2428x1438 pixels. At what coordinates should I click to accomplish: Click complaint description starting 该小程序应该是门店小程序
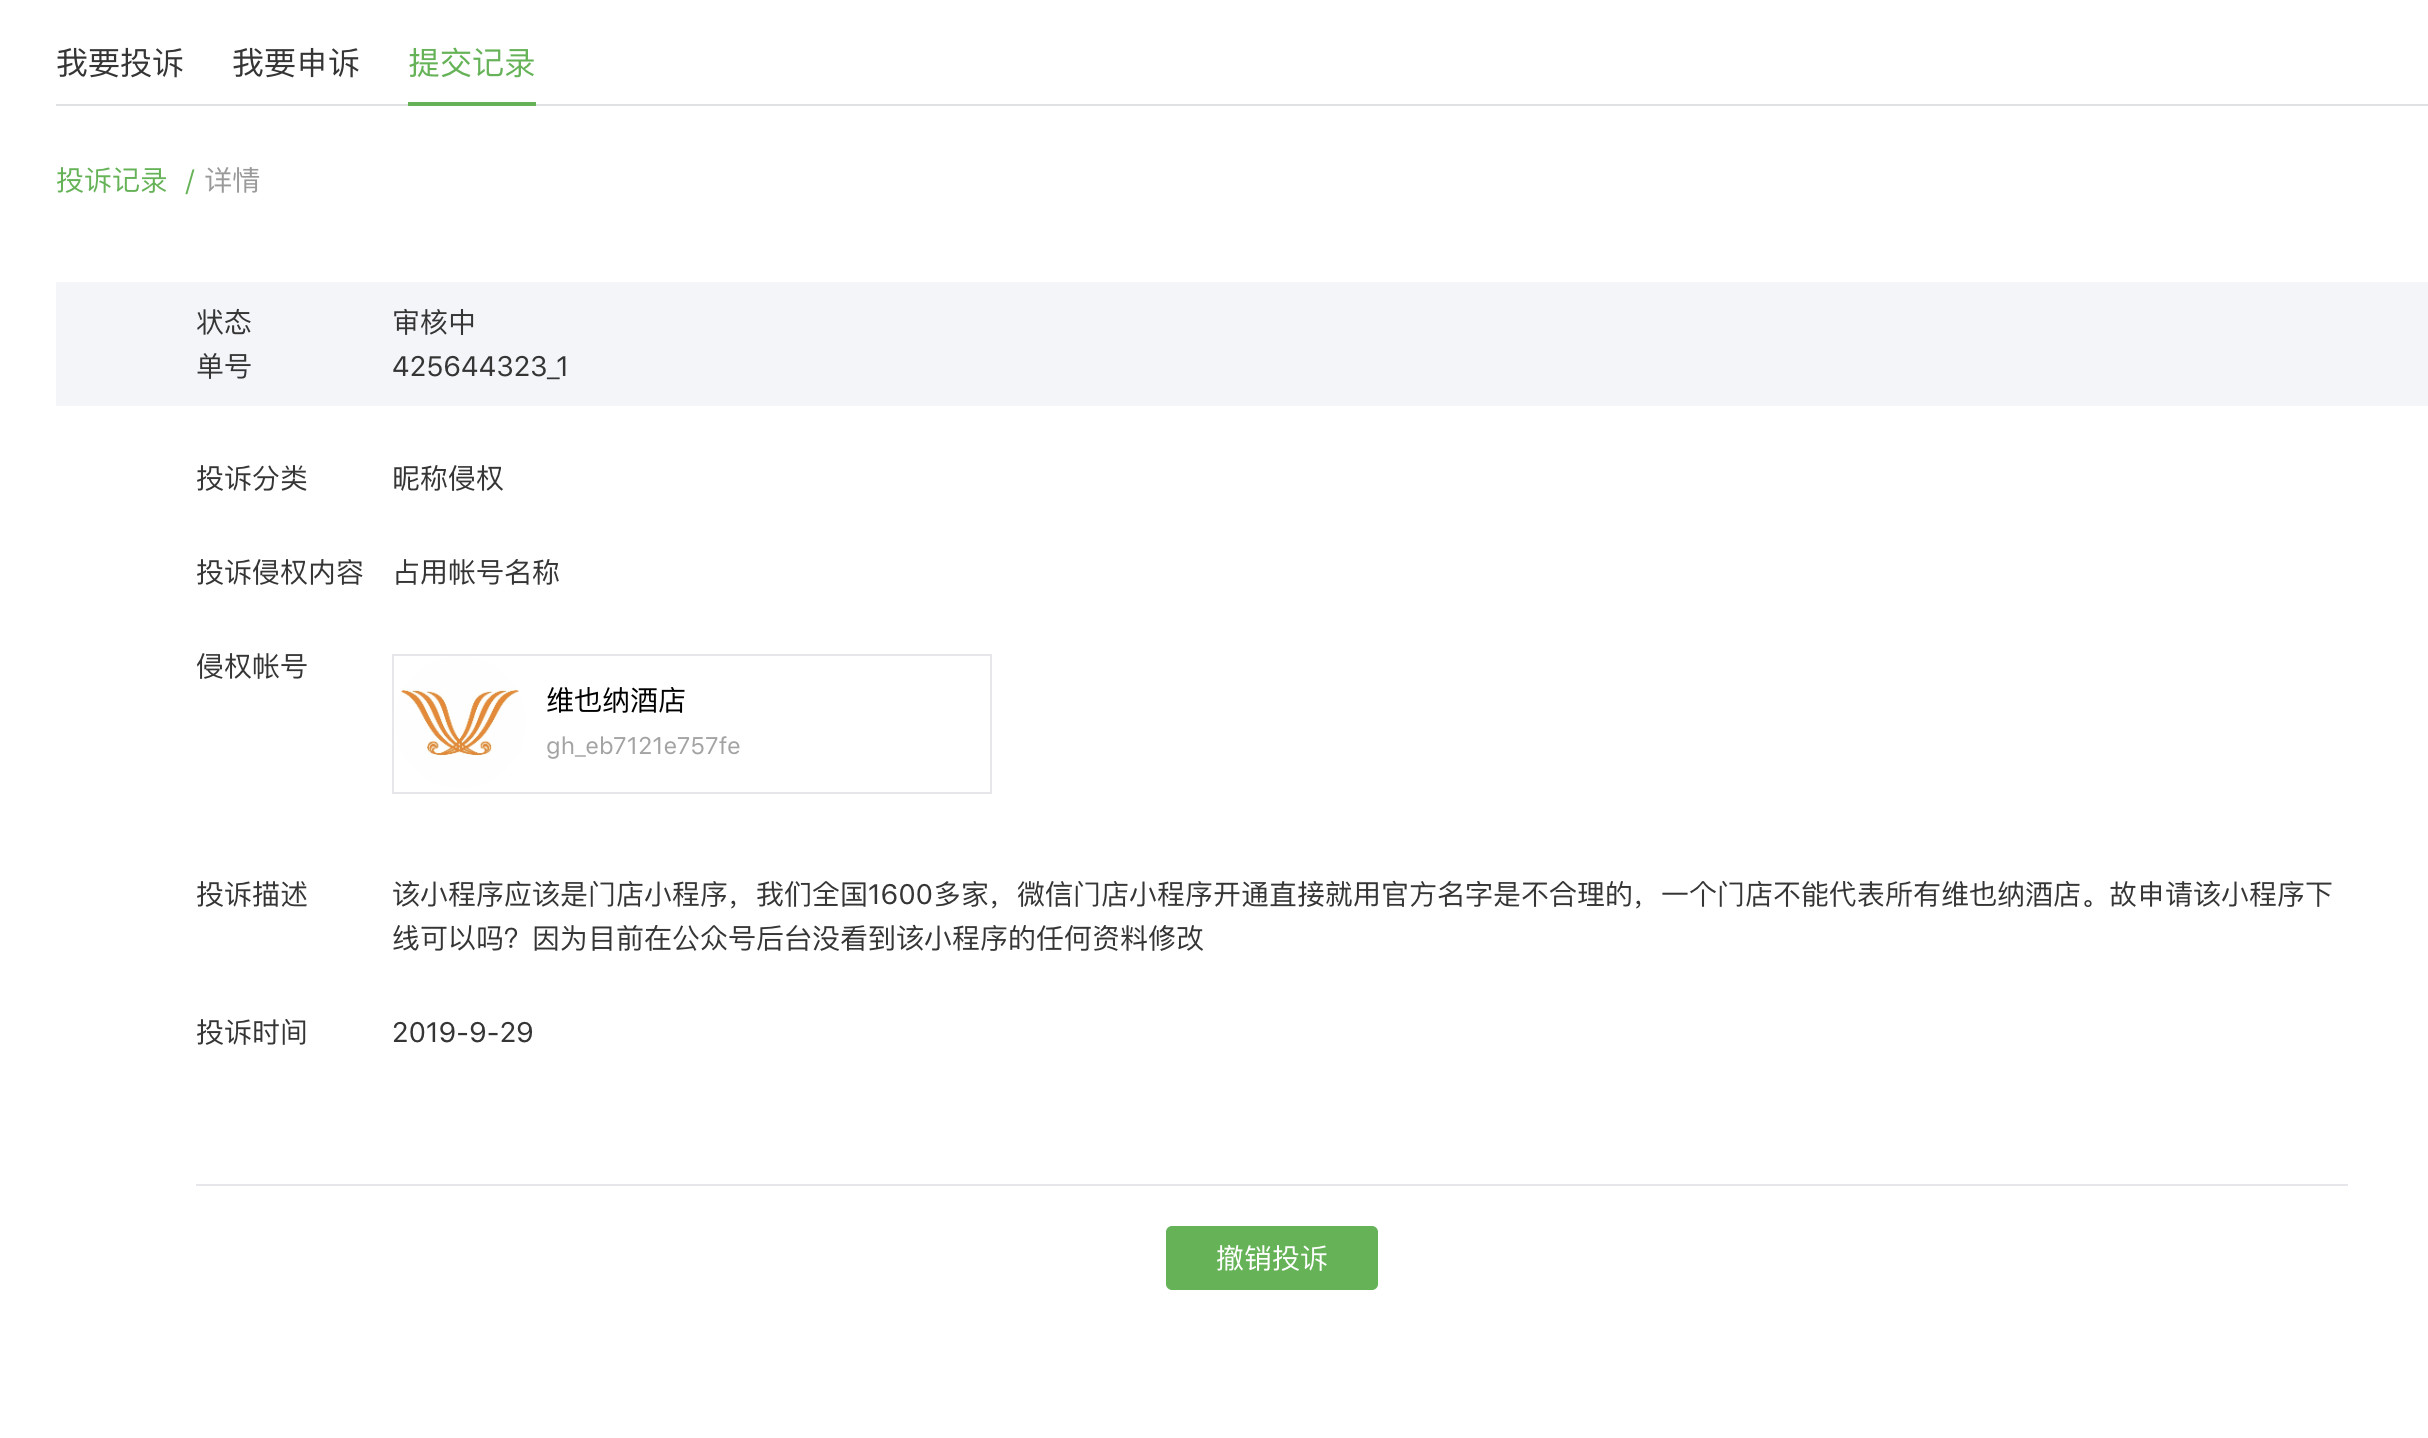[1362, 916]
